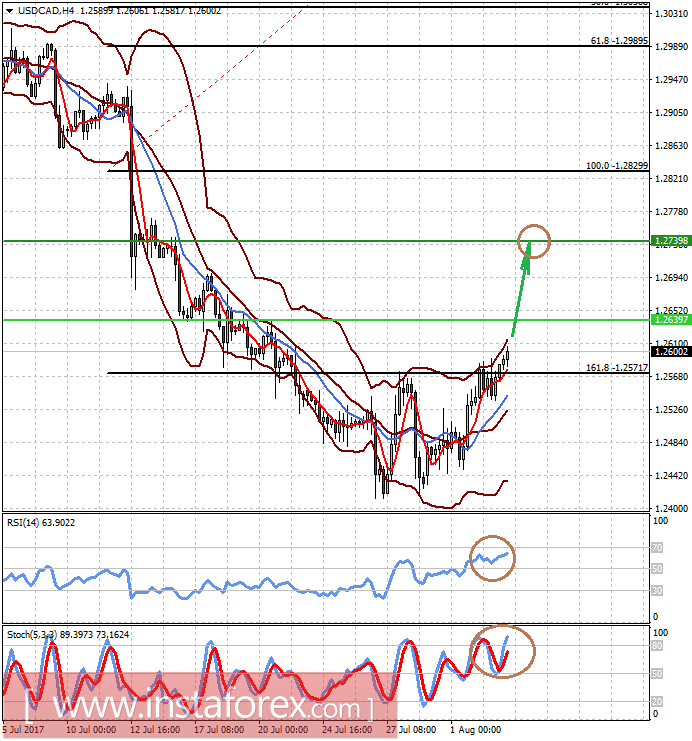The height and width of the screenshot is (741, 692).
Task: Click the RSI panel 70 level label
Action: click(657, 548)
